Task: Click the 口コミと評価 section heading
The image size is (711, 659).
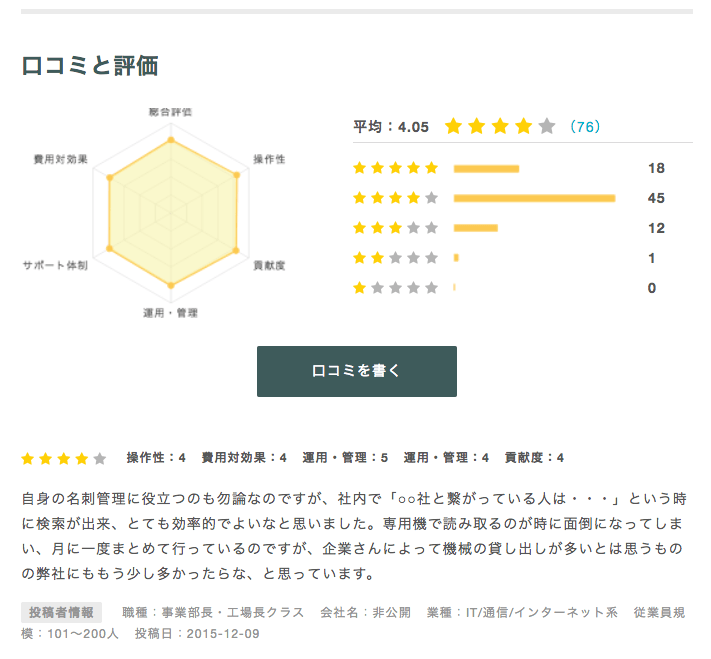Action: pyautogui.click(x=90, y=66)
